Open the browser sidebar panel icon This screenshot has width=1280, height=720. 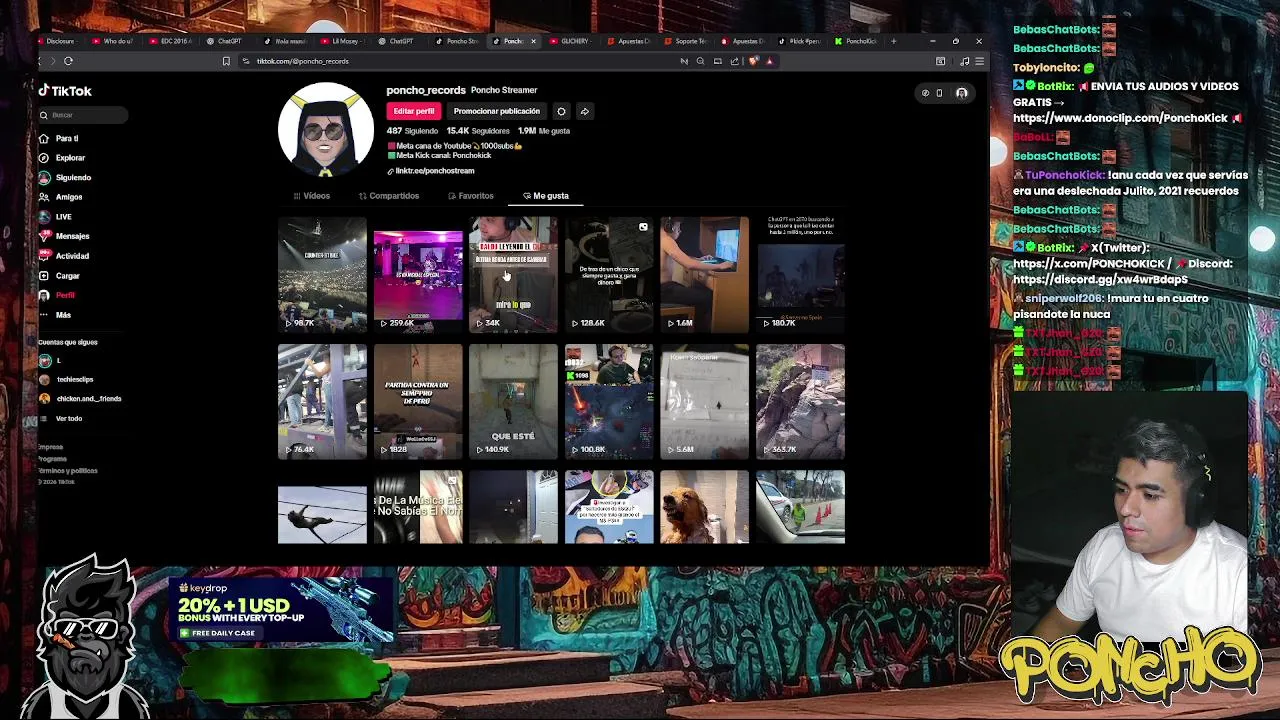(940, 61)
